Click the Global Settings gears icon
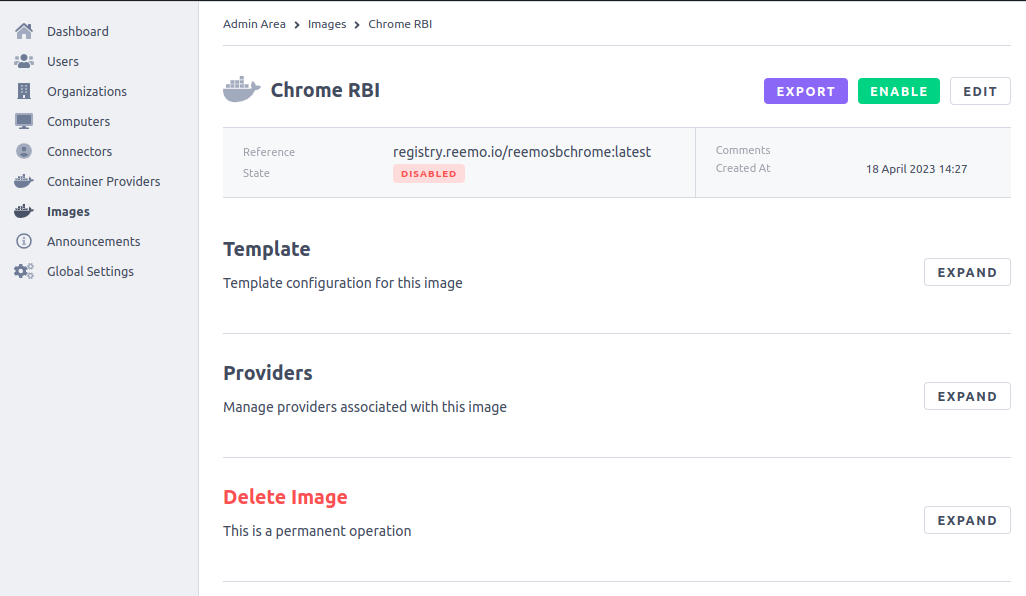This screenshot has height=596, width=1026. pyautogui.click(x=24, y=271)
